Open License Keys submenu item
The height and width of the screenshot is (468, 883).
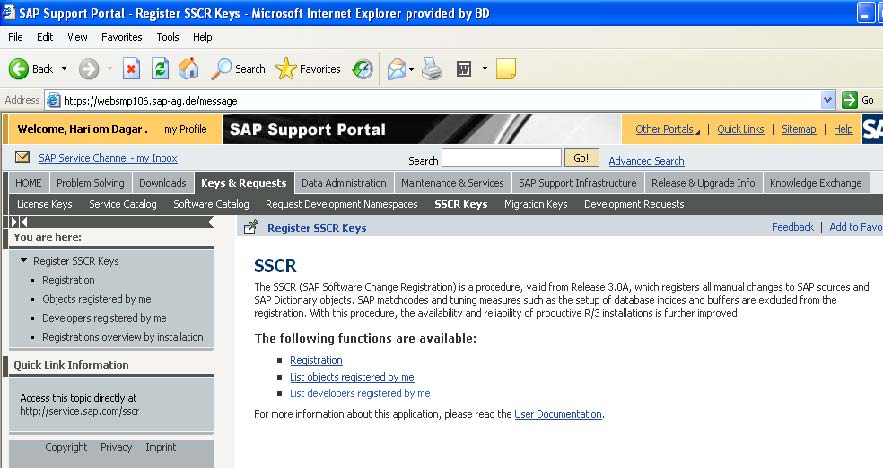[x=44, y=204]
